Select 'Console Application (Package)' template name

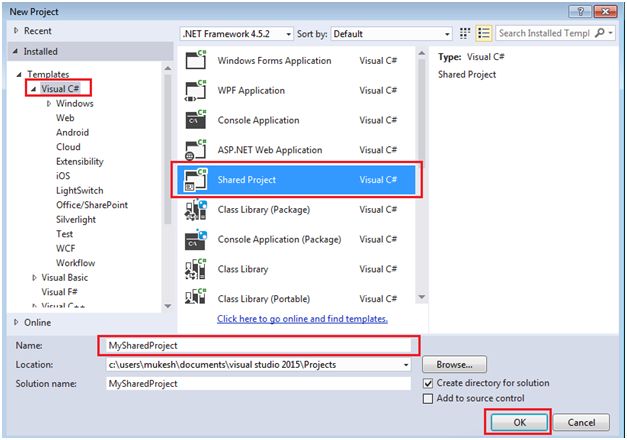click(x=279, y=239)
